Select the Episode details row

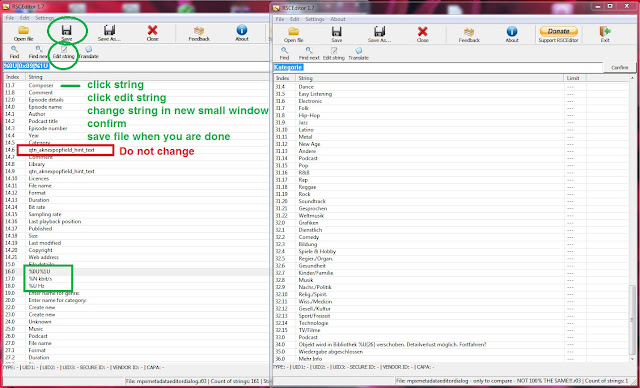(136, 100)
